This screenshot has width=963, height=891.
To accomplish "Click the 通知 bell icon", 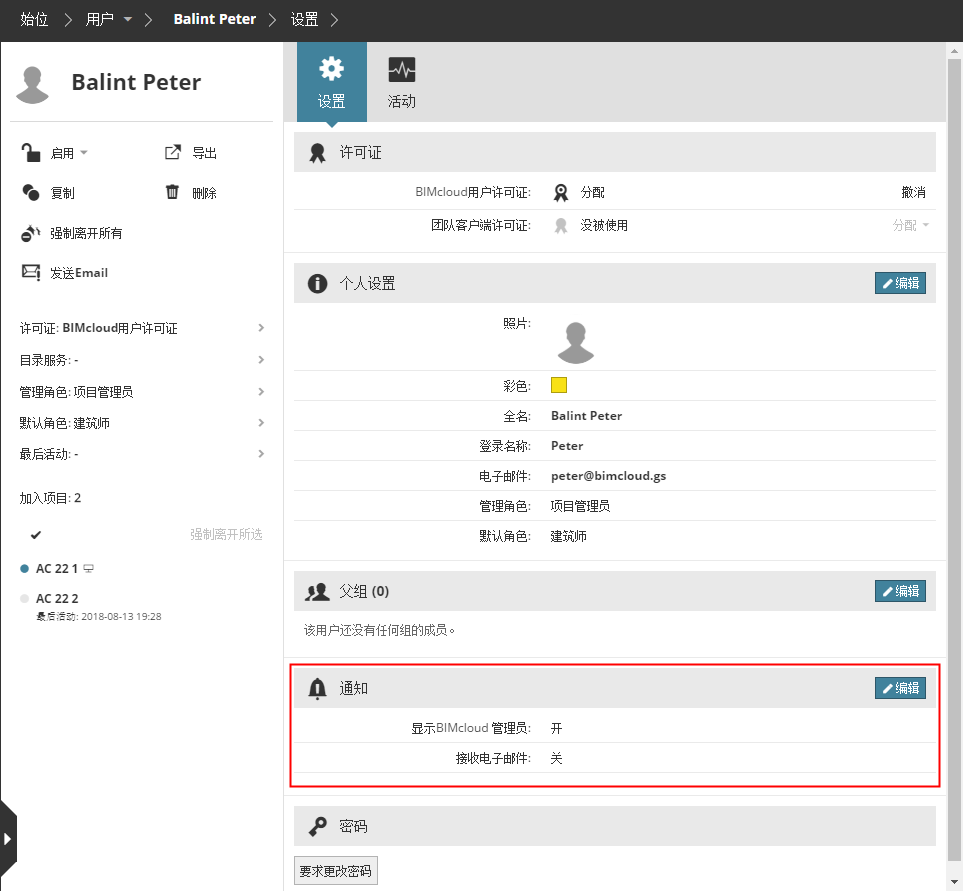I will (318, 689).
